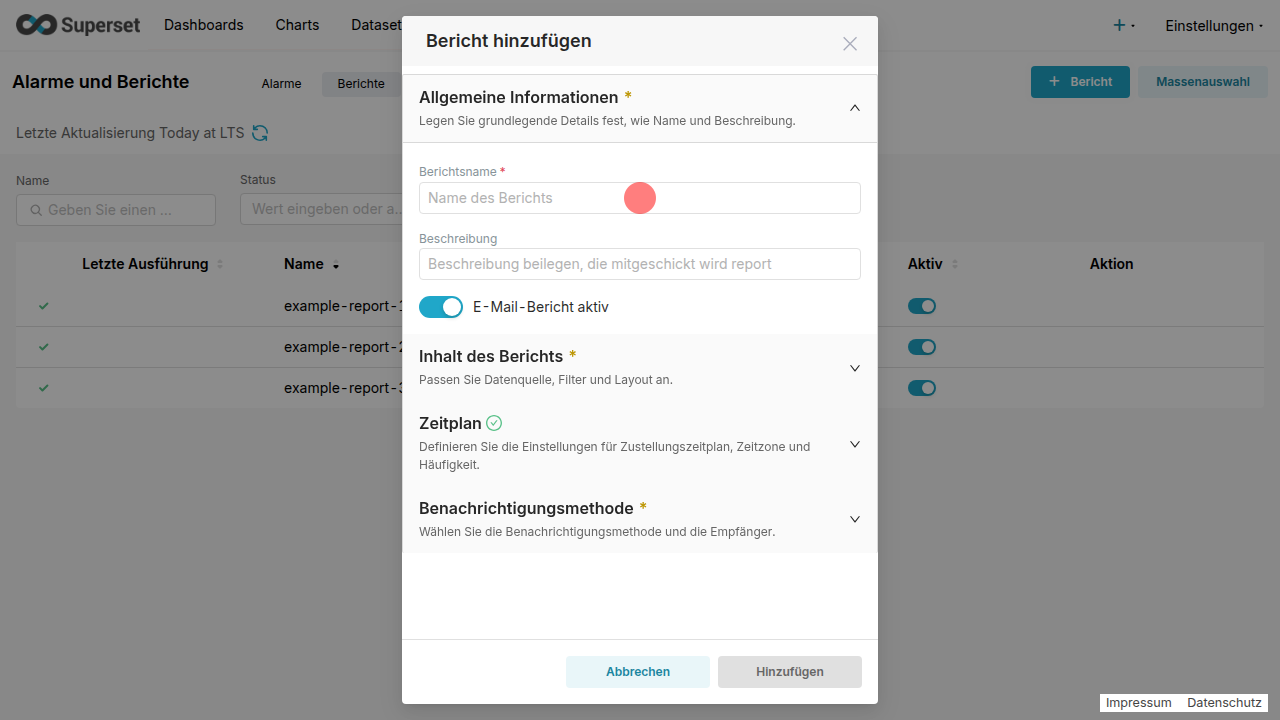The height and width of the screenshot is (720, 1280).
Task: Click the Massenauswahl button
Action: point(1203,82)
